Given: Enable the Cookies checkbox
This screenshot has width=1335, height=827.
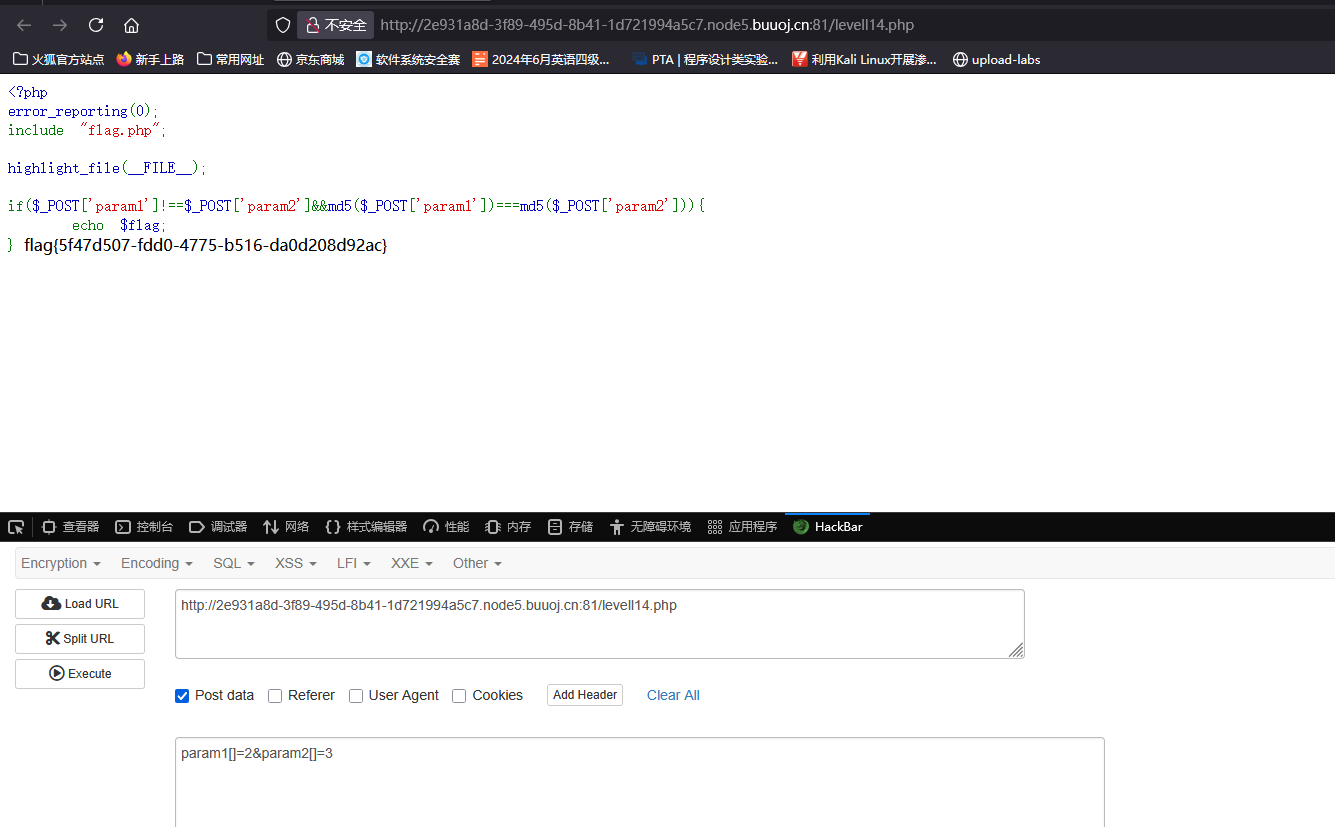Looking at the screenshot, I should click(459, 696).
